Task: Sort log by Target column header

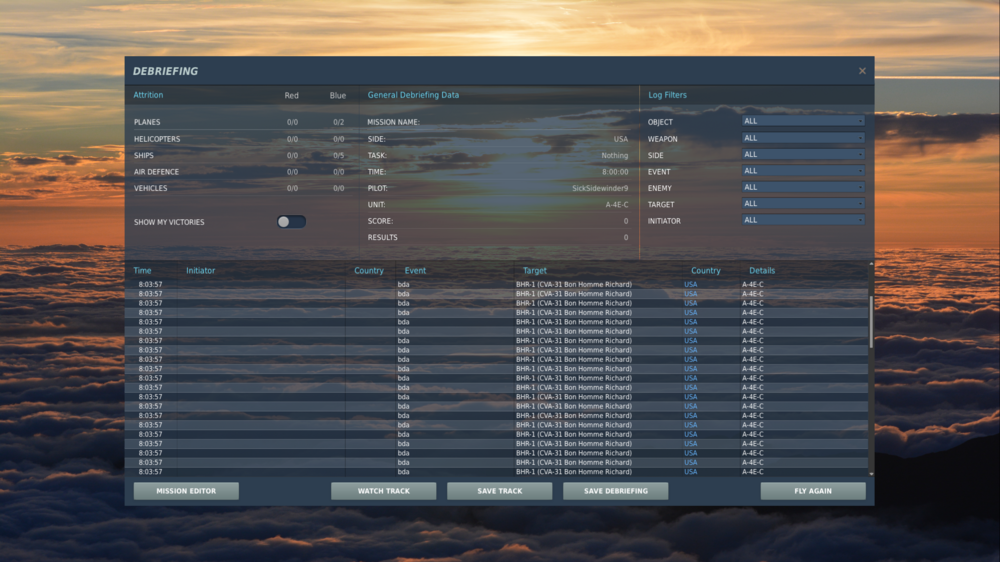Action: click(x=534, y=270)
